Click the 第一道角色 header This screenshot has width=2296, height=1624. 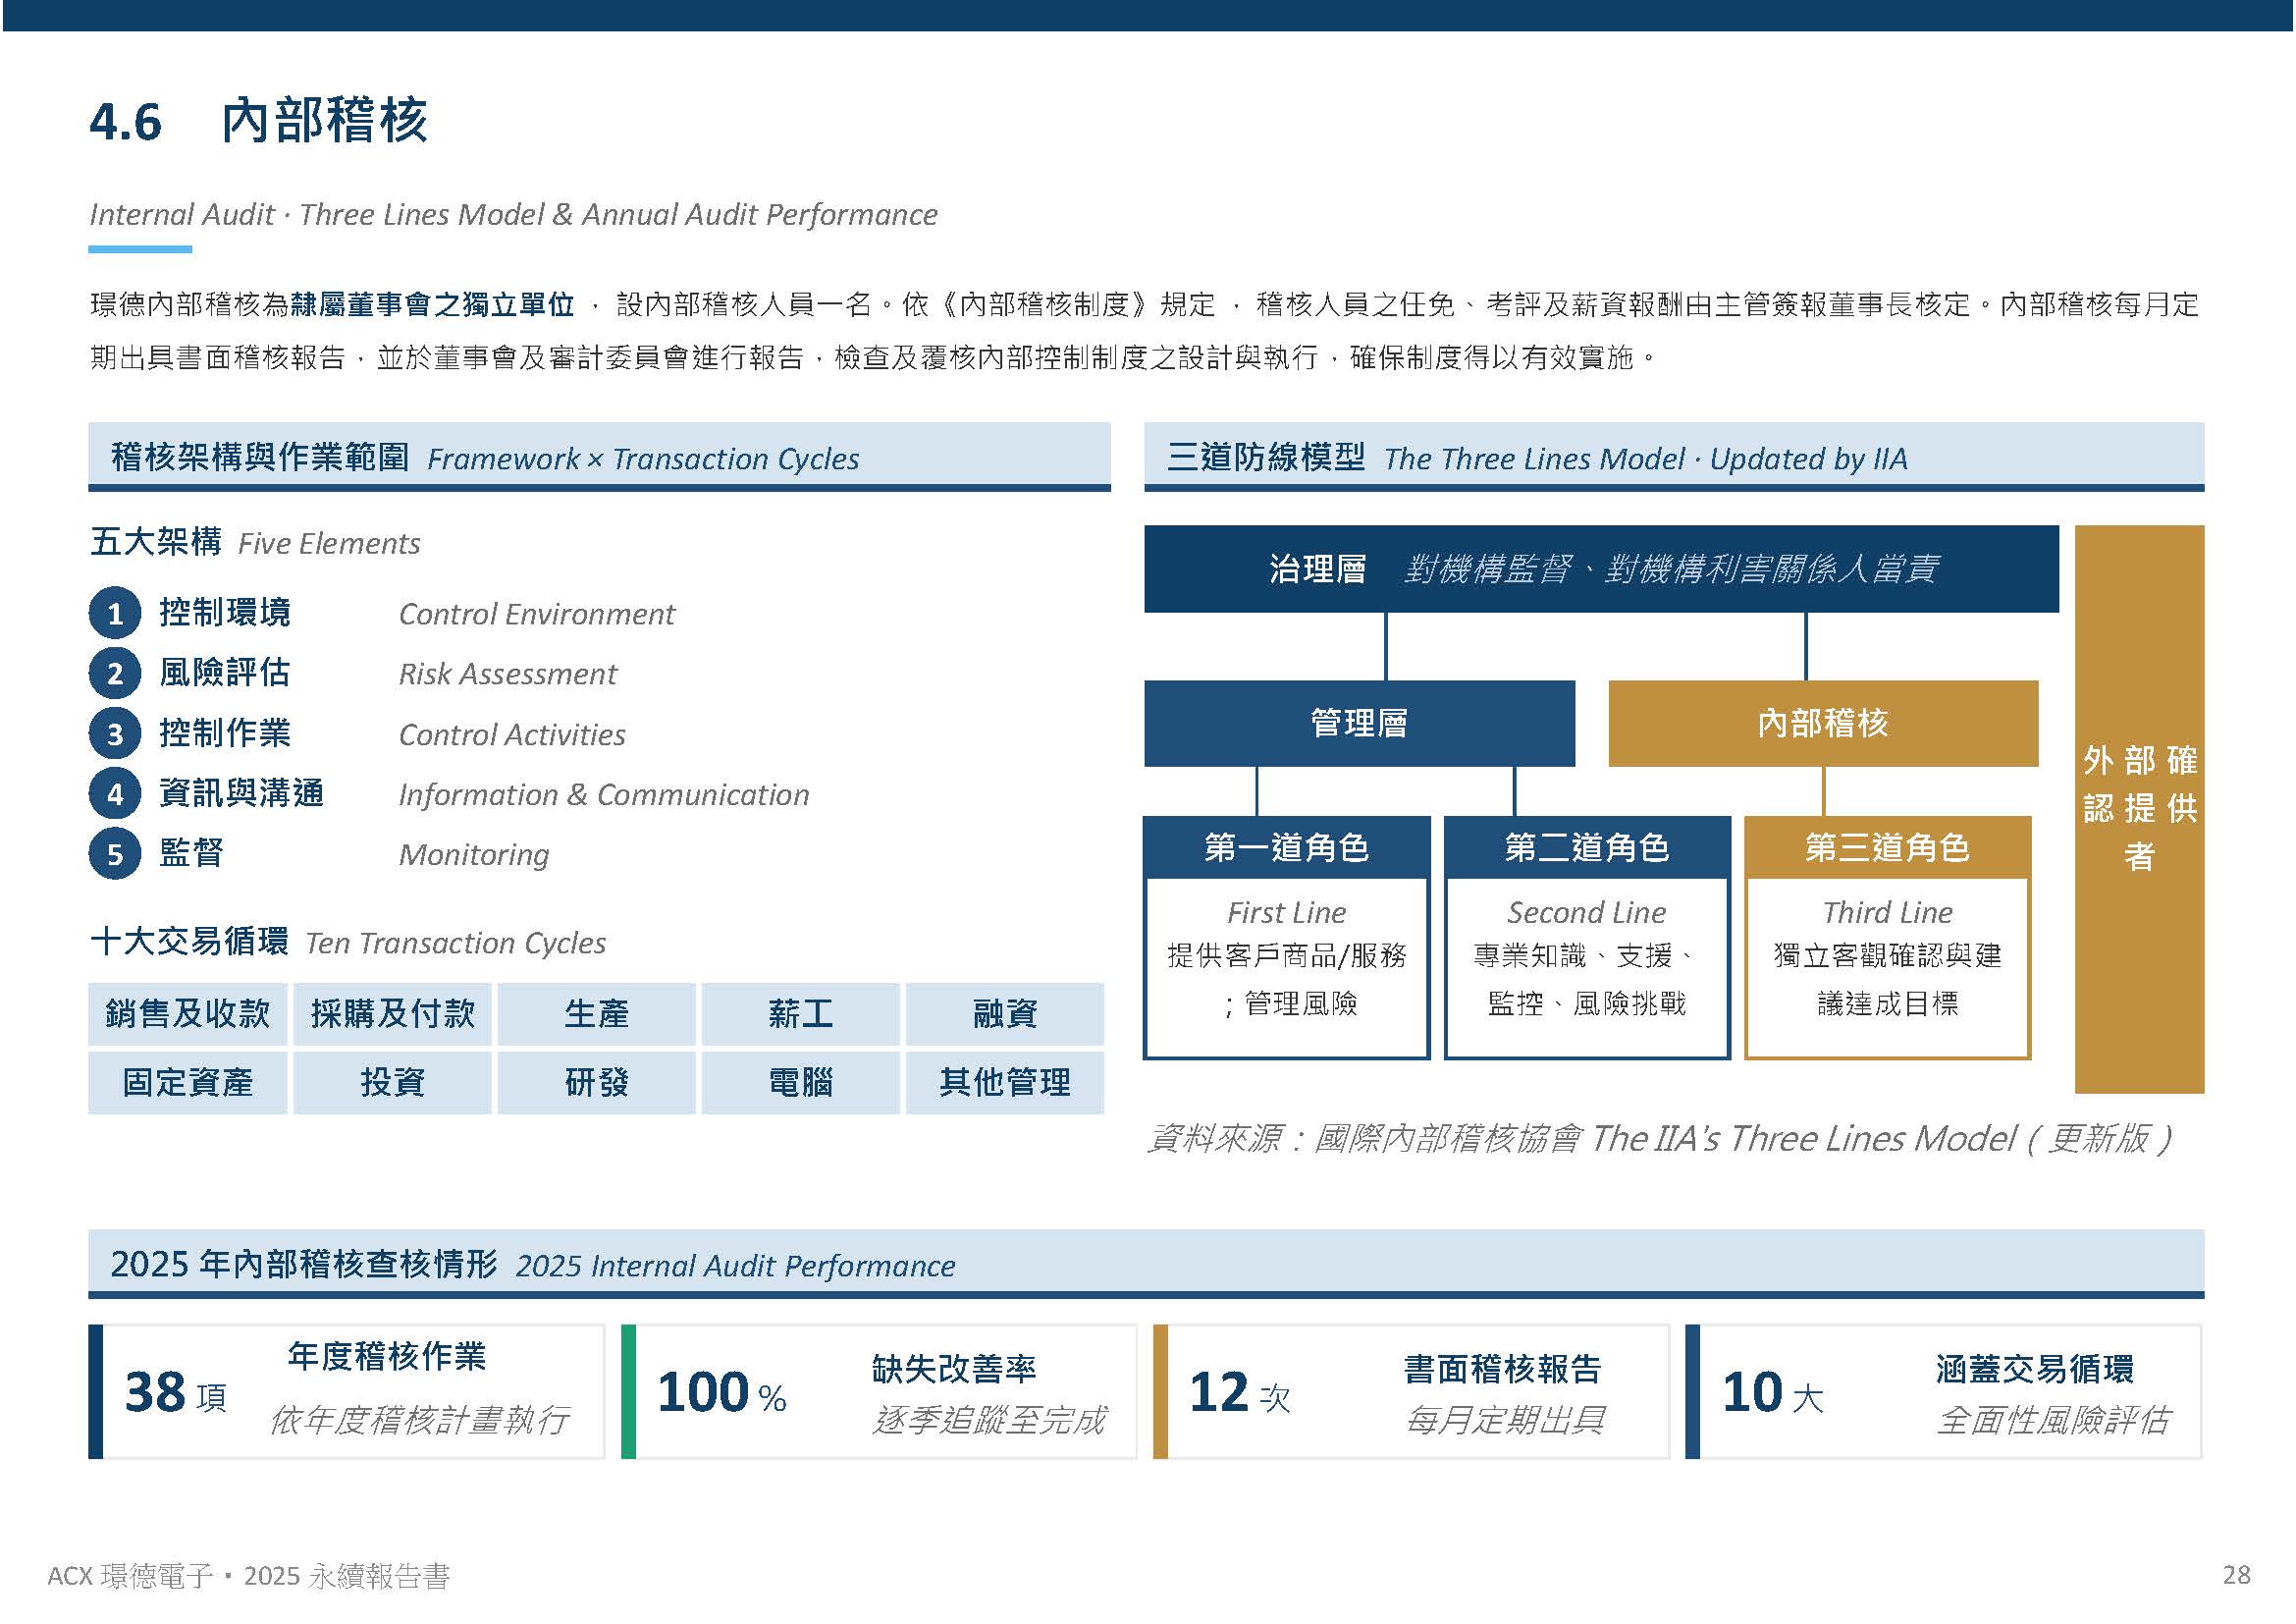(1287, 848)
